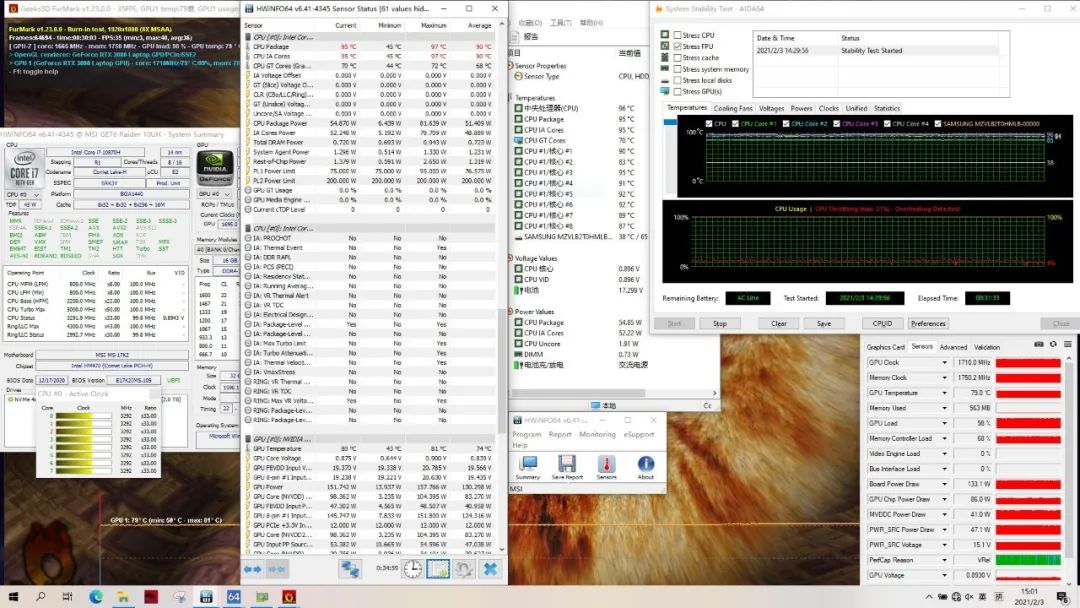
Task: Uncheck the Stress FPU option
Action: pos(678,47)
